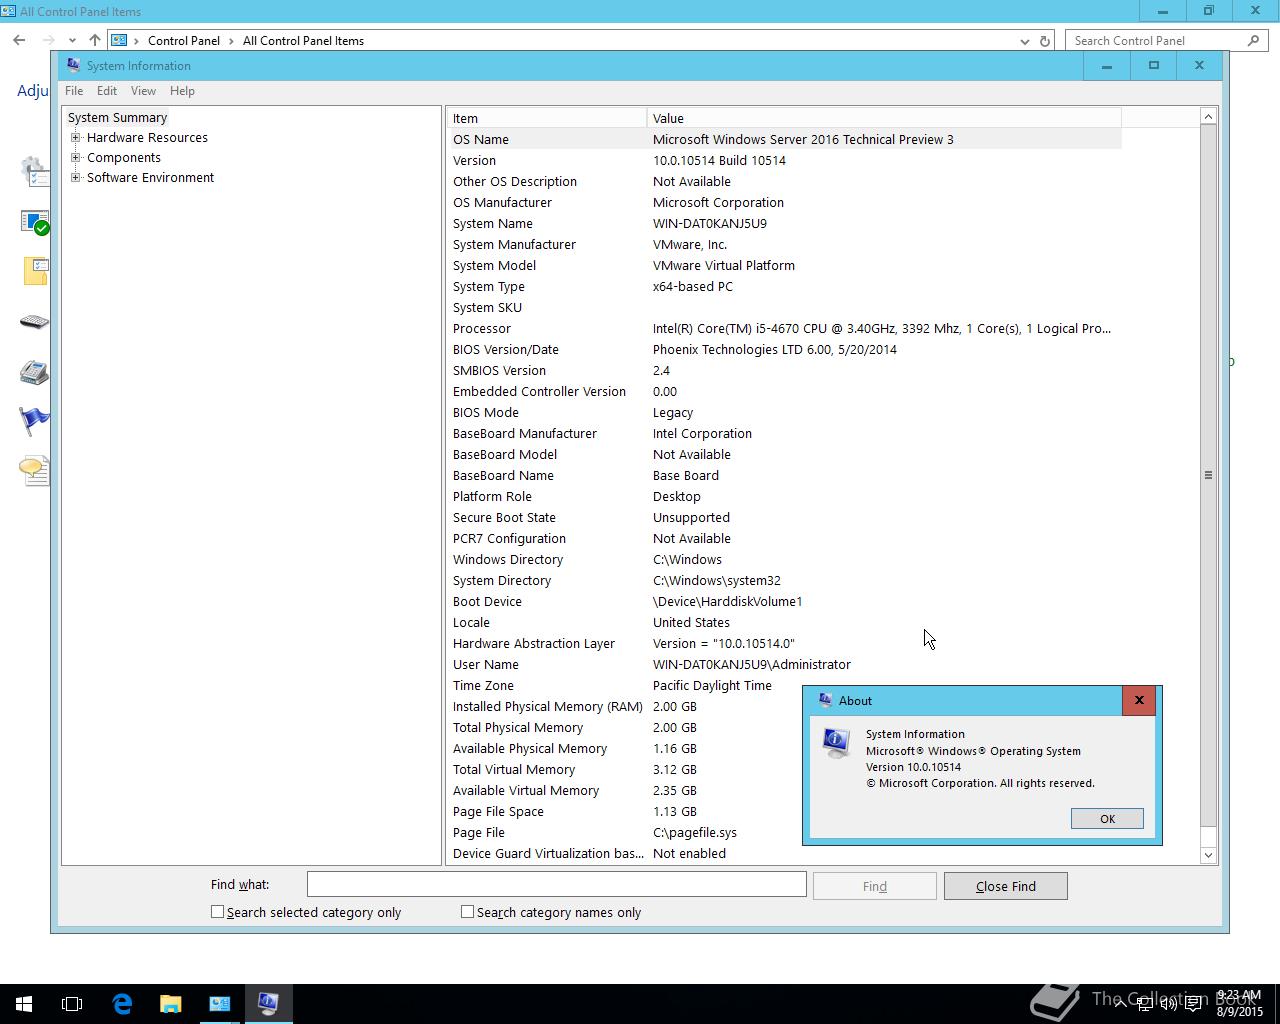Image resolution: width=1280 pixels, height=1024 pixels.
Task: Open the Windows Start menu
Action: [24, 1004]
